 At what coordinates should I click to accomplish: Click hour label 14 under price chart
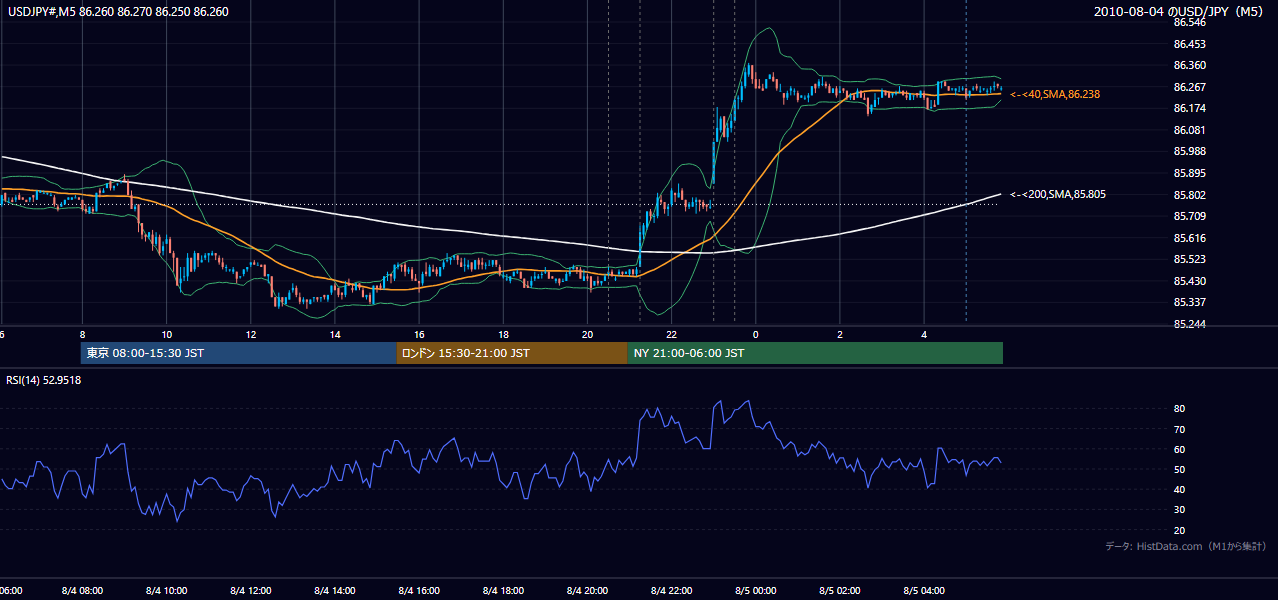click(x=335, y=335)
